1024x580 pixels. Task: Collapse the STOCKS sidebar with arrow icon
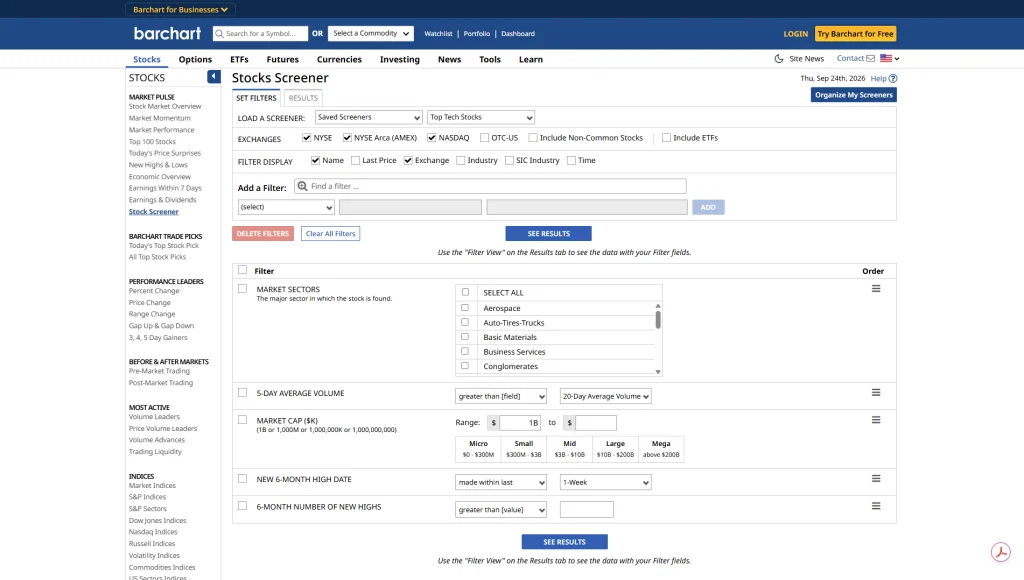(214, 77)
